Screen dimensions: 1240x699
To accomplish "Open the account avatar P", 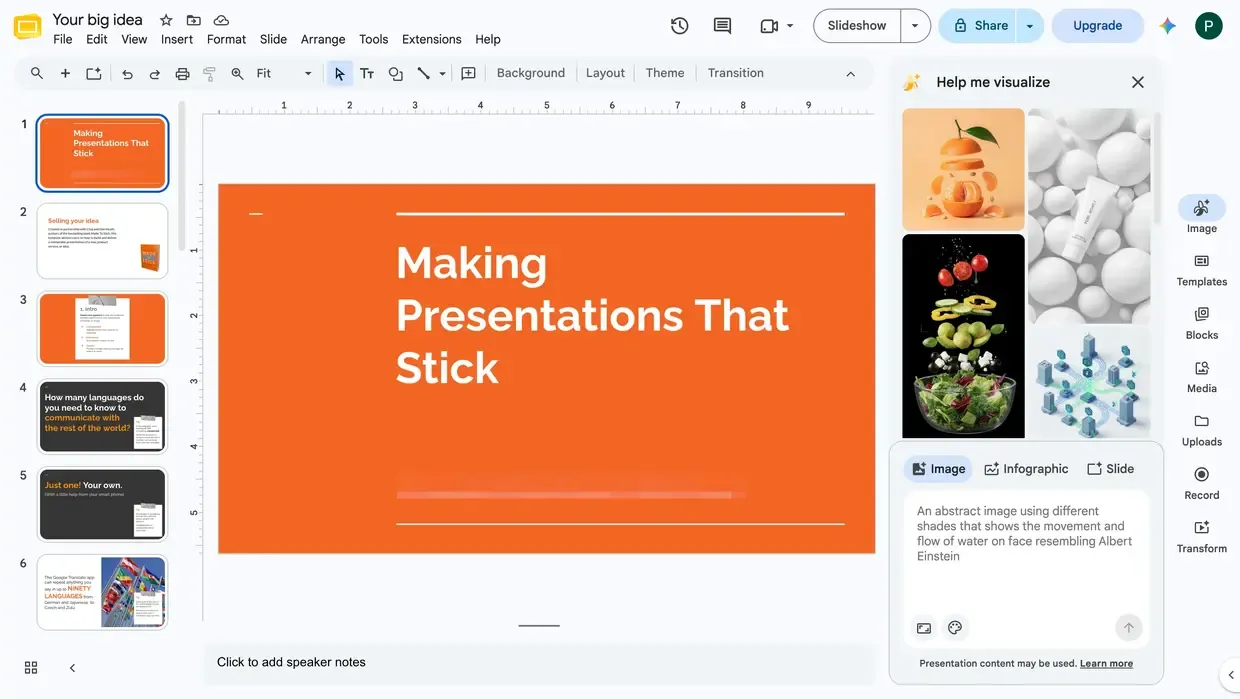I will [1209, 26].
